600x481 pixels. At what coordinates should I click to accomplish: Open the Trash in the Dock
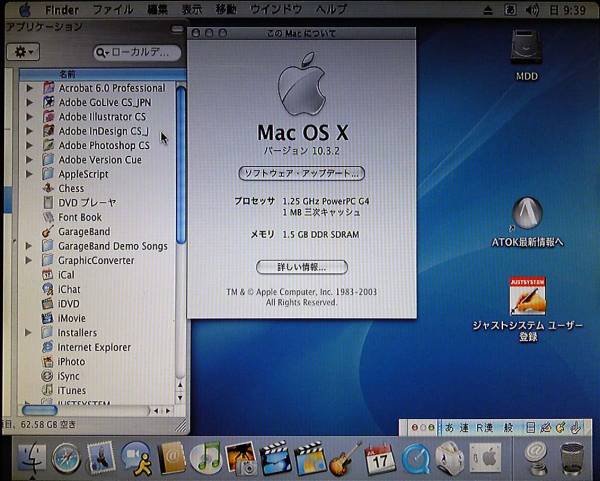point(572,459)
